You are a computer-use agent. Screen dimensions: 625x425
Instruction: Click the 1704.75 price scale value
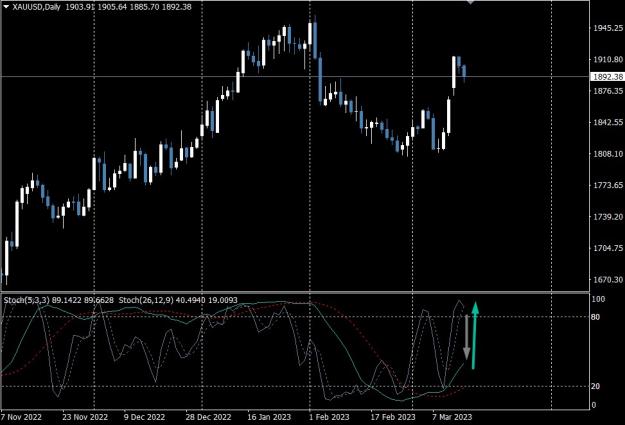tap(608, 248)
